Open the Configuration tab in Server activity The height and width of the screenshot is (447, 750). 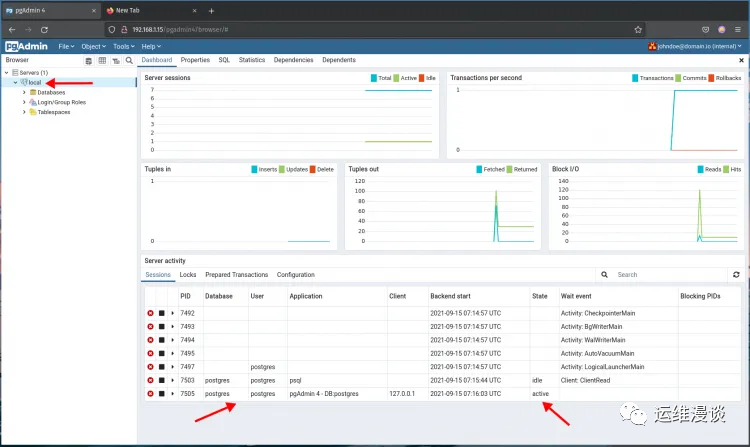pyautogui.click(x=296, y=274)
